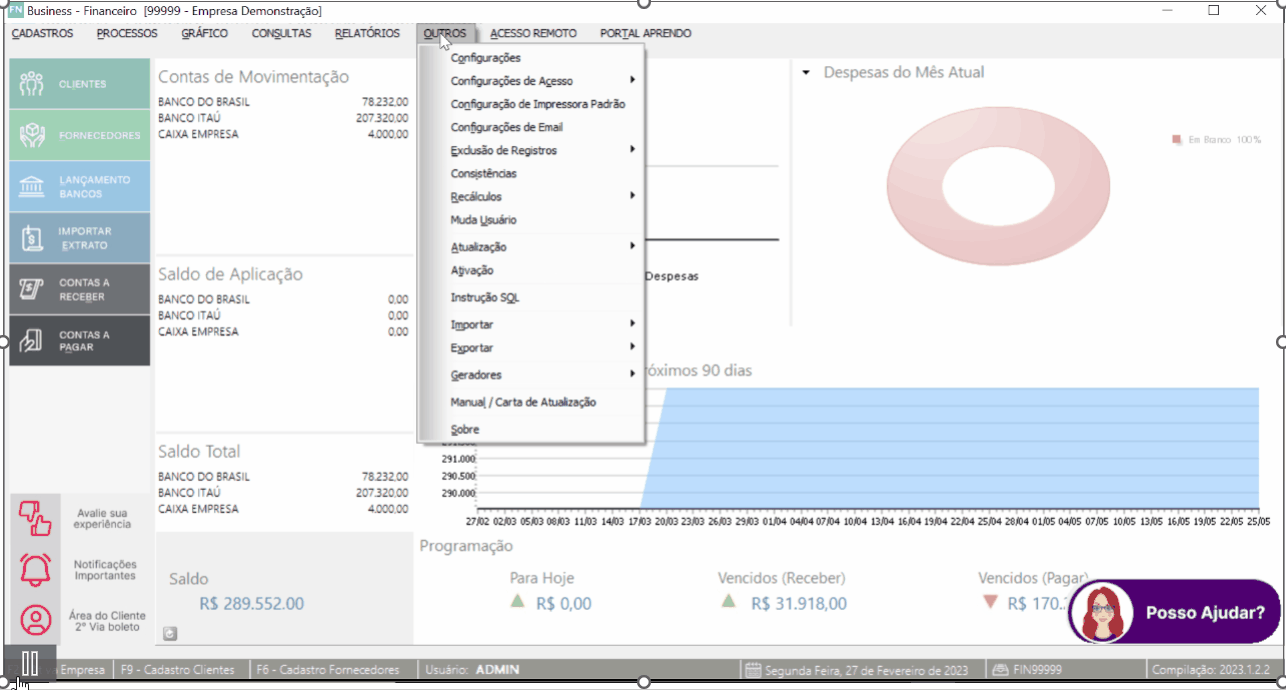The width and height of the screenshot is (1286, 690).
Task: Click the small refresh icon below Saldo
Action: [x=169, y=633]
